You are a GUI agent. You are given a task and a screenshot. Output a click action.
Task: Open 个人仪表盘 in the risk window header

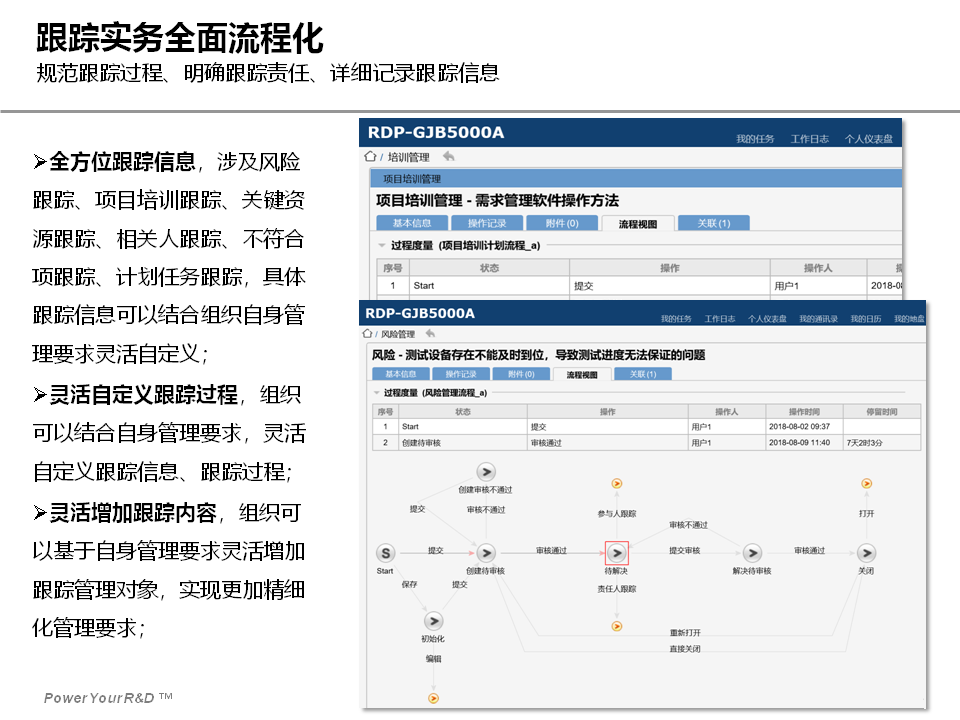coord(767,319)
